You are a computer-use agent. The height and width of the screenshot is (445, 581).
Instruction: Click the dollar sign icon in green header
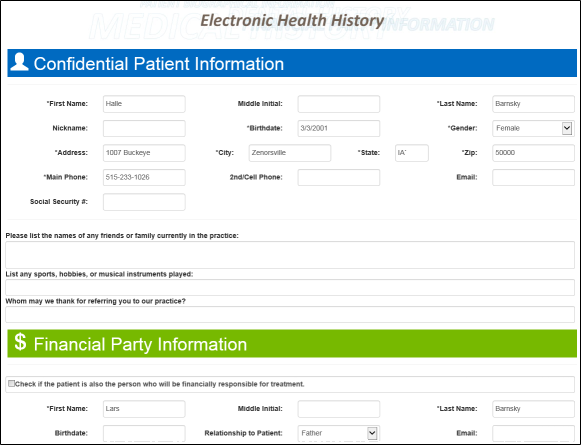coord(20,342)
